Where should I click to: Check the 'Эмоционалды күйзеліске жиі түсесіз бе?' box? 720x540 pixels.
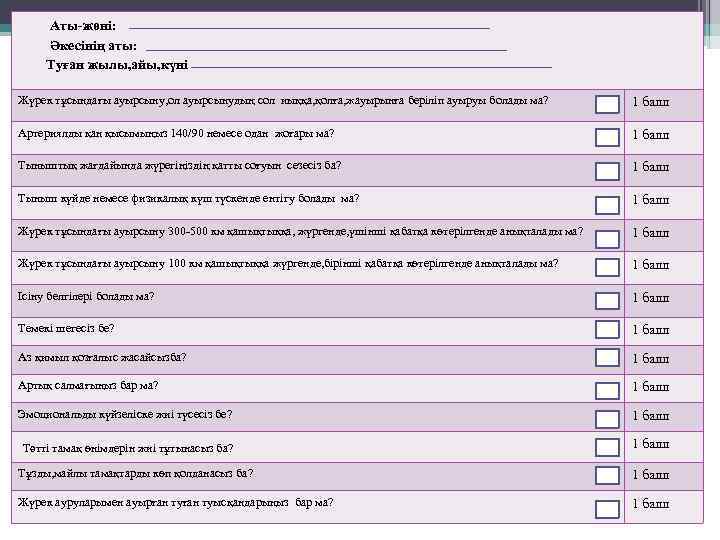coord(607,417)
